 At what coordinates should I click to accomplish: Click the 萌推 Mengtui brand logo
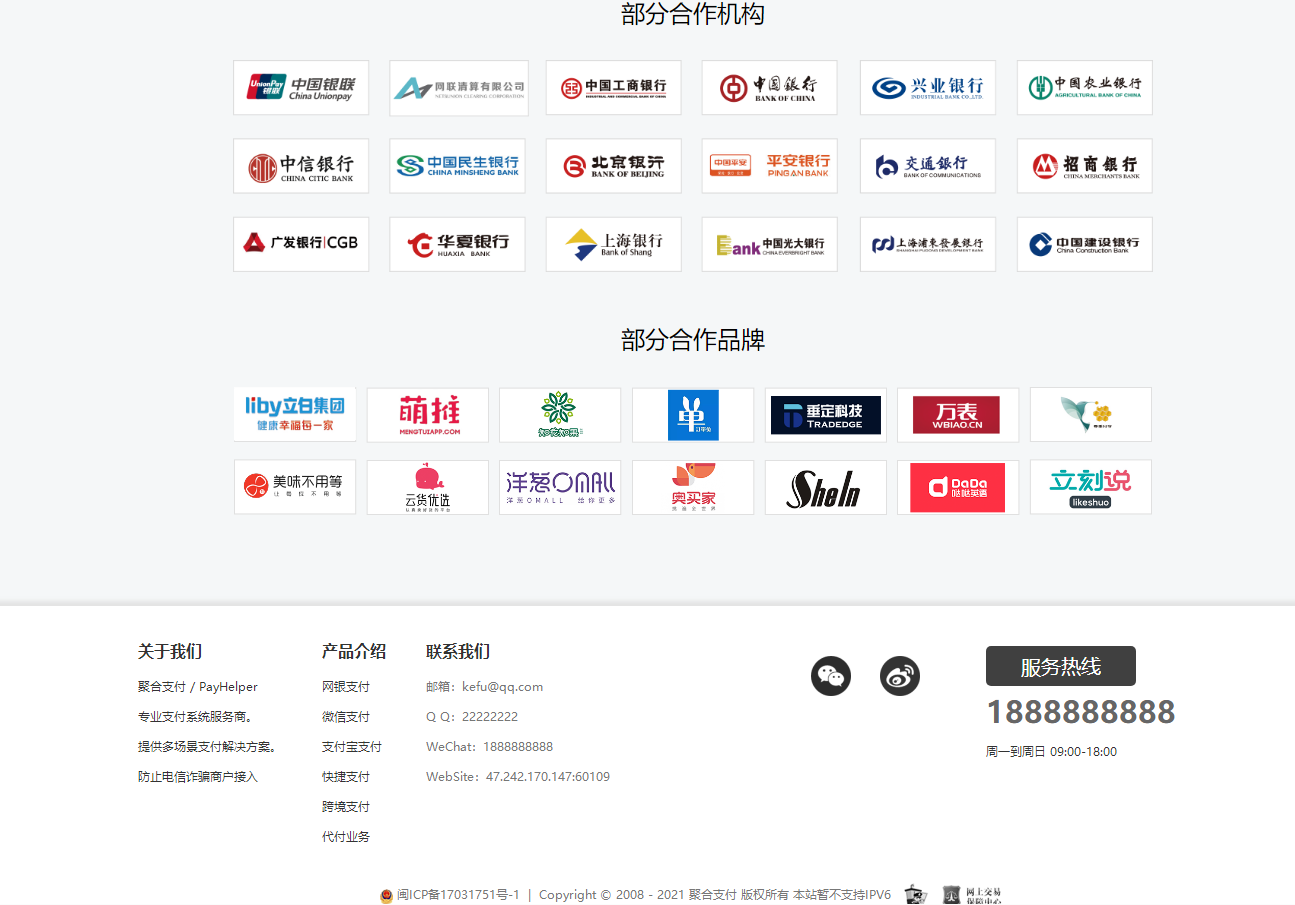pyautogui.click(x=428, y=415)
